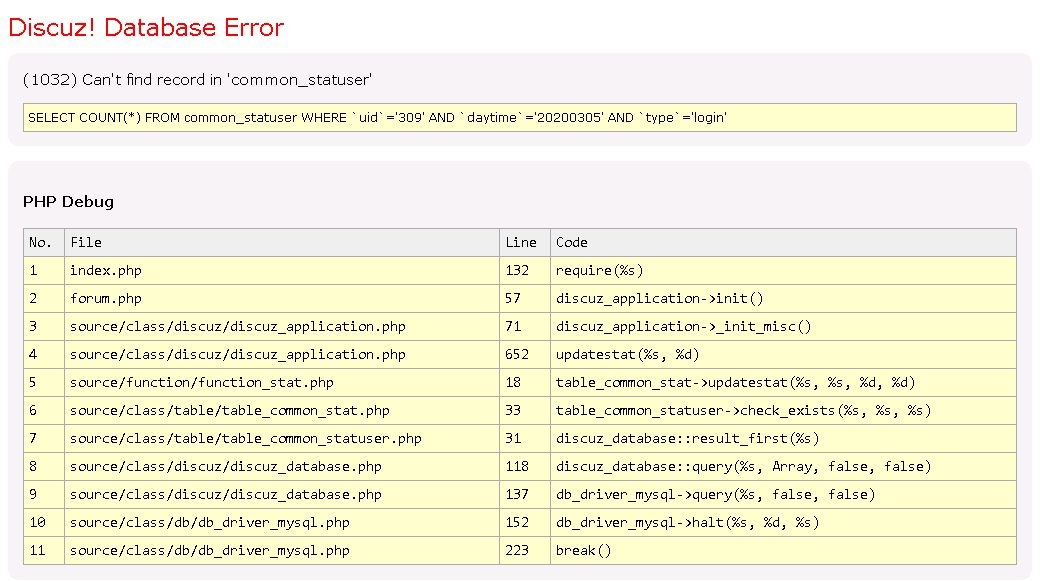Click row number 3 in No. column

[x=44, y=326]
